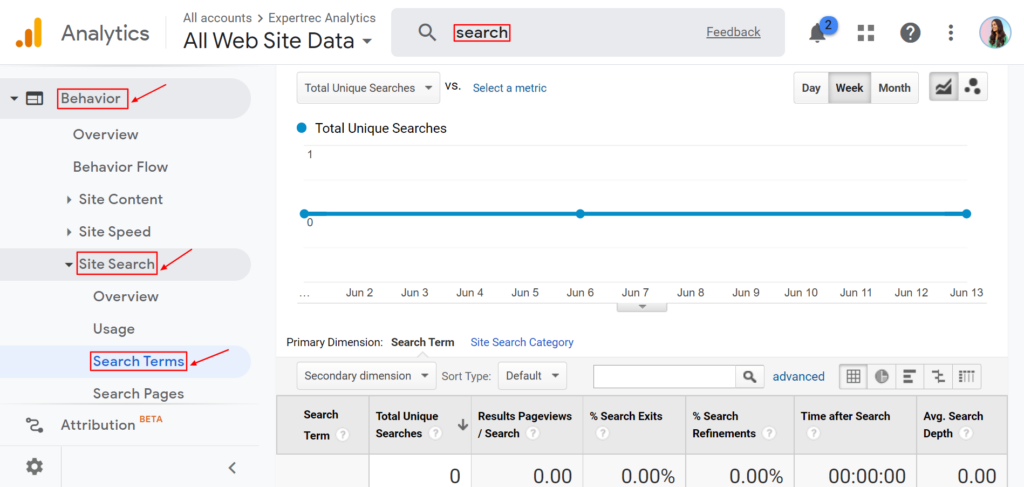Open the Sort Type Default dropdown
The width and height of the screenshot is (1024, 487).
click(x=532, y=376)
